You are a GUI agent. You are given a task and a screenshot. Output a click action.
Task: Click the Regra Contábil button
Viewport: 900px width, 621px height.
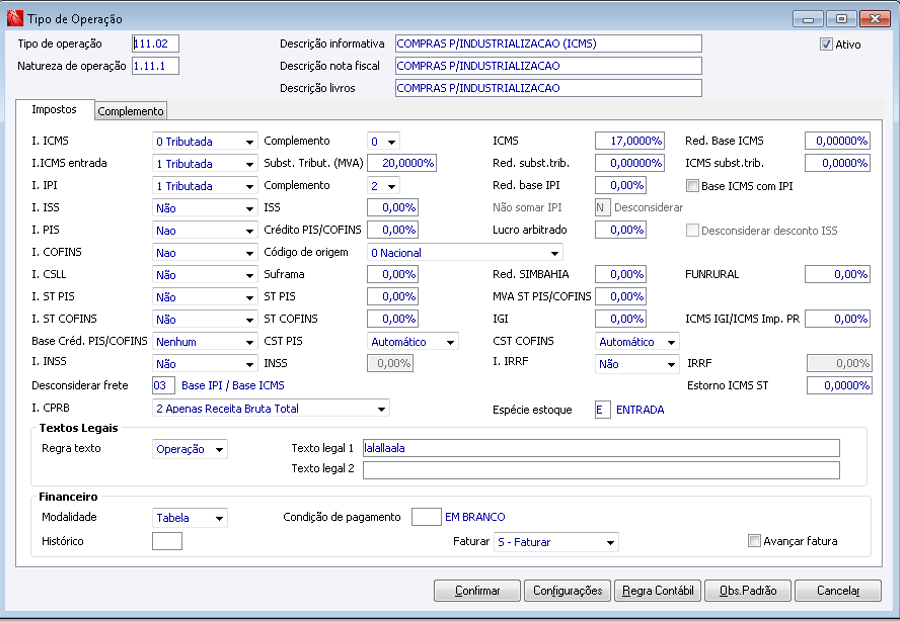(658, 591)
